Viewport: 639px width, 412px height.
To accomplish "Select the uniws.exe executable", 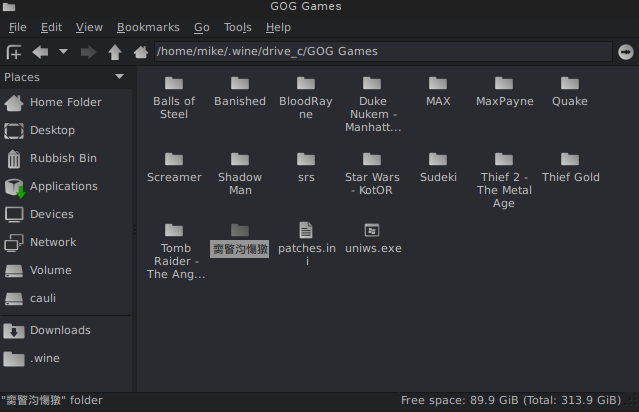I will (373, 238).
